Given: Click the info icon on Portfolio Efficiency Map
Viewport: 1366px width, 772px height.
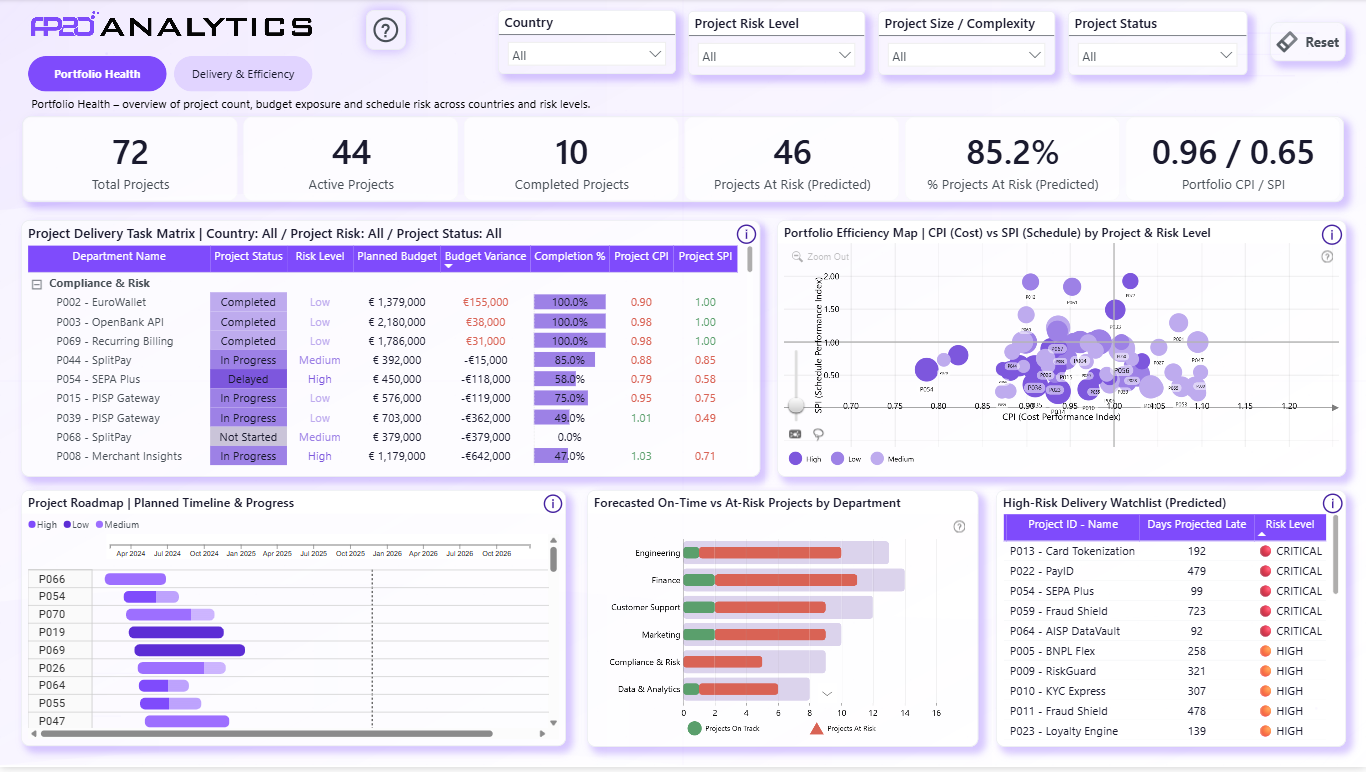Looking at the screenshot, I should click(x=1331, y=233).
